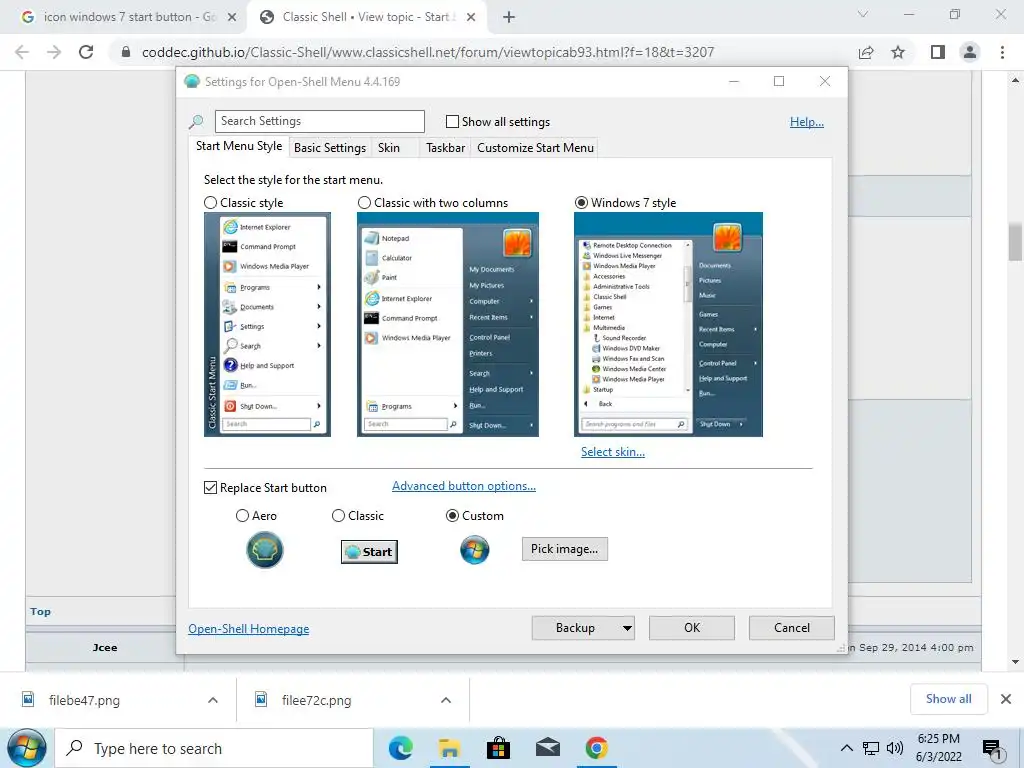Click the Windows 7 style menu preview thumbnail
The width and height of the screenshot is (1024, 768).
(668, 325)
